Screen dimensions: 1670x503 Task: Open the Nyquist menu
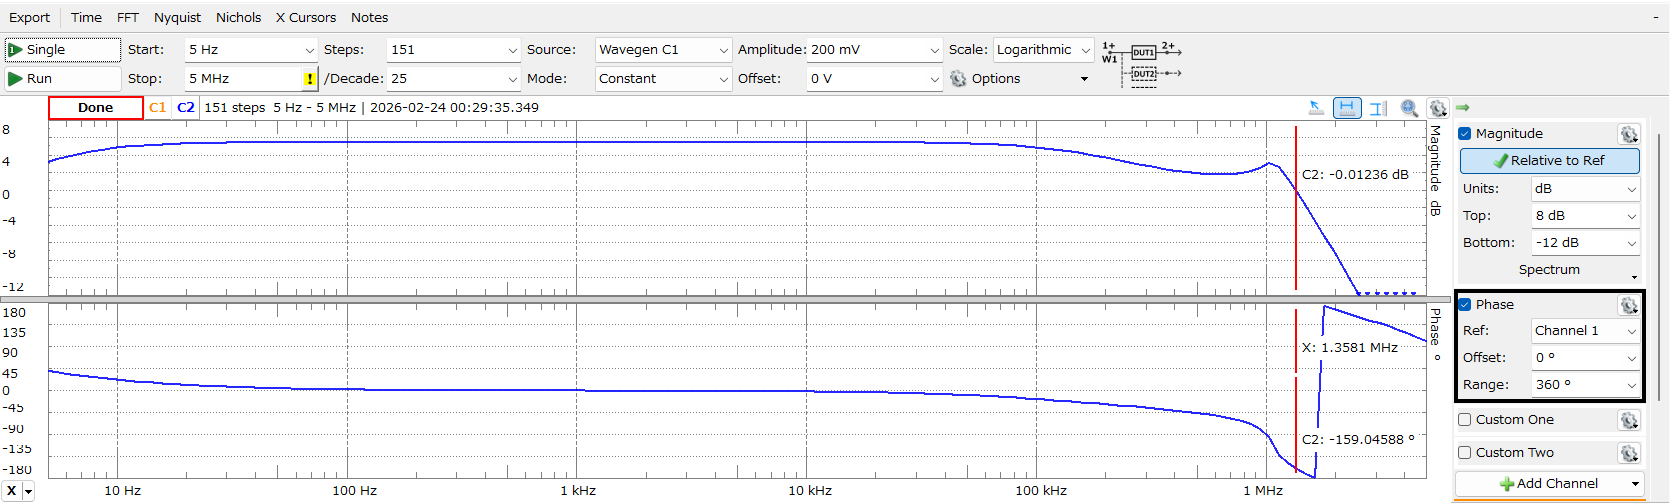point(177,18)
